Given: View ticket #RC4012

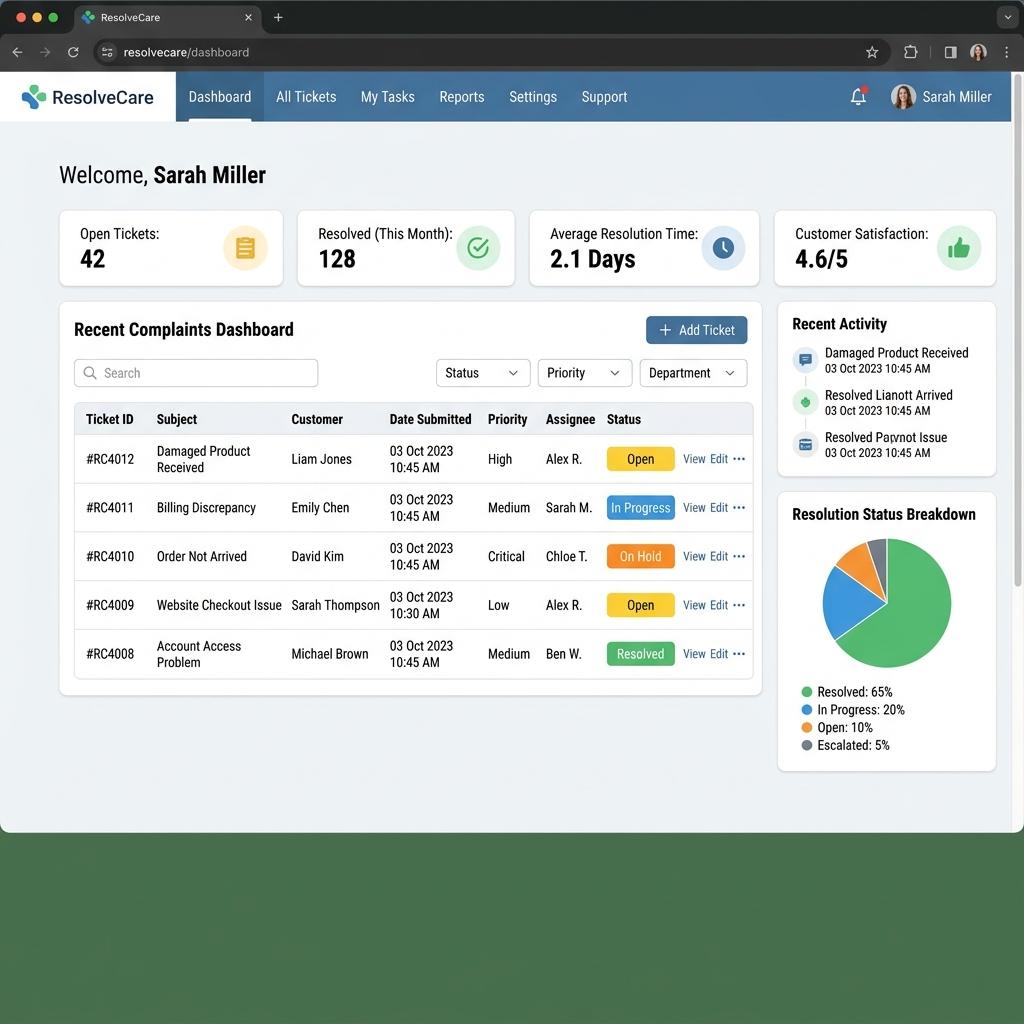Looking at the screenshot, I should coord(694,459).
